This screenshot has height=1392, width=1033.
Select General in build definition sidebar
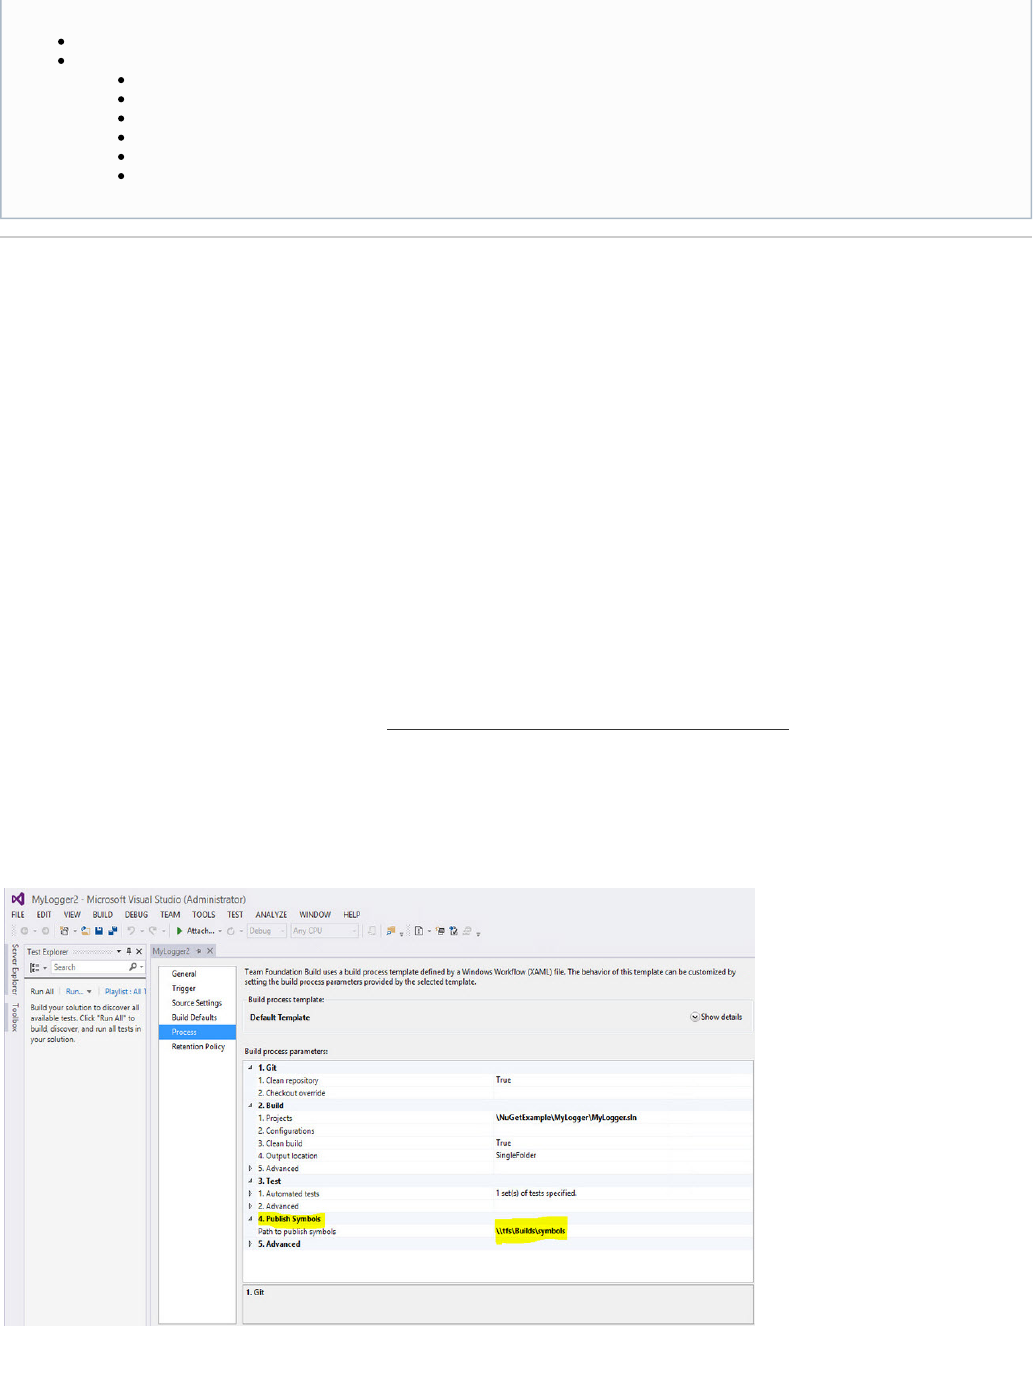[x=184, y=973]
